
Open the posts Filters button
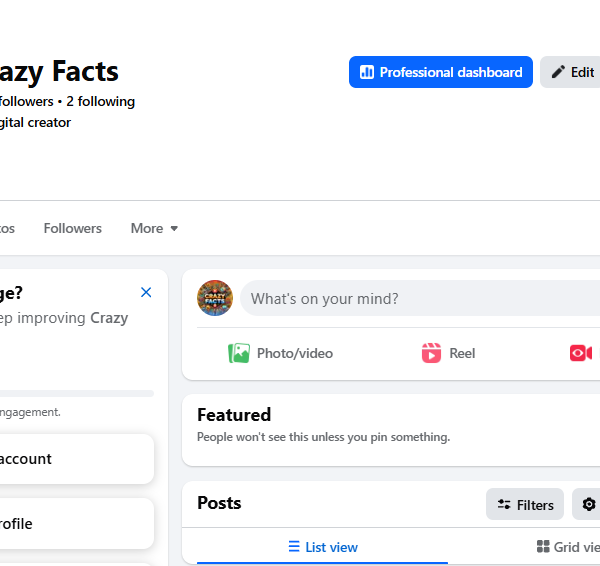point(525,504)
